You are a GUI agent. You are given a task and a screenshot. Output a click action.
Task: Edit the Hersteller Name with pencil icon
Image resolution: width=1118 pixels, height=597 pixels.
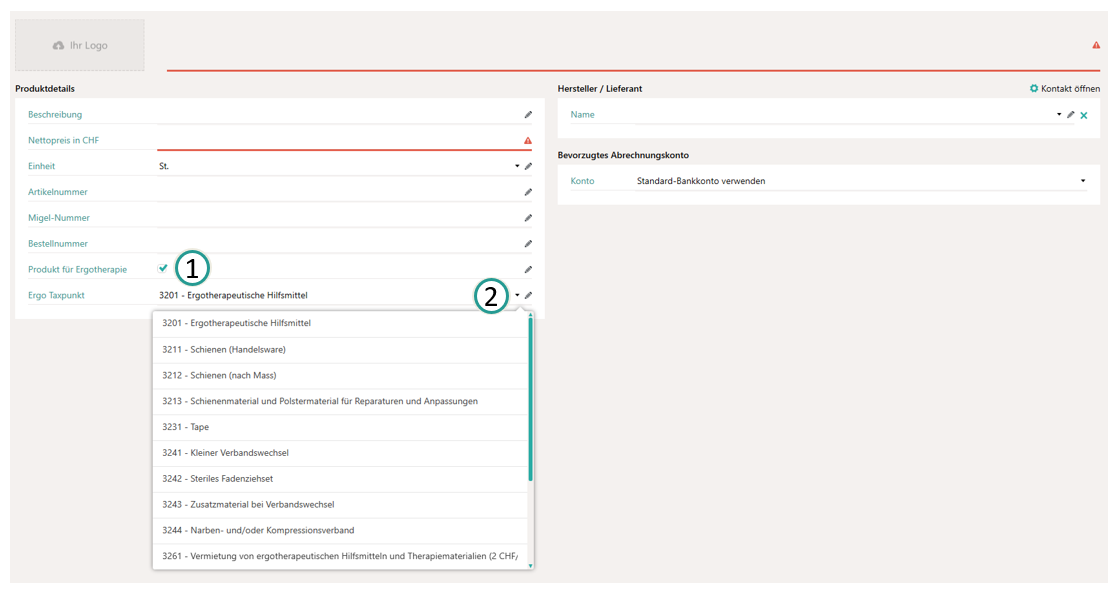(1071, 115)
